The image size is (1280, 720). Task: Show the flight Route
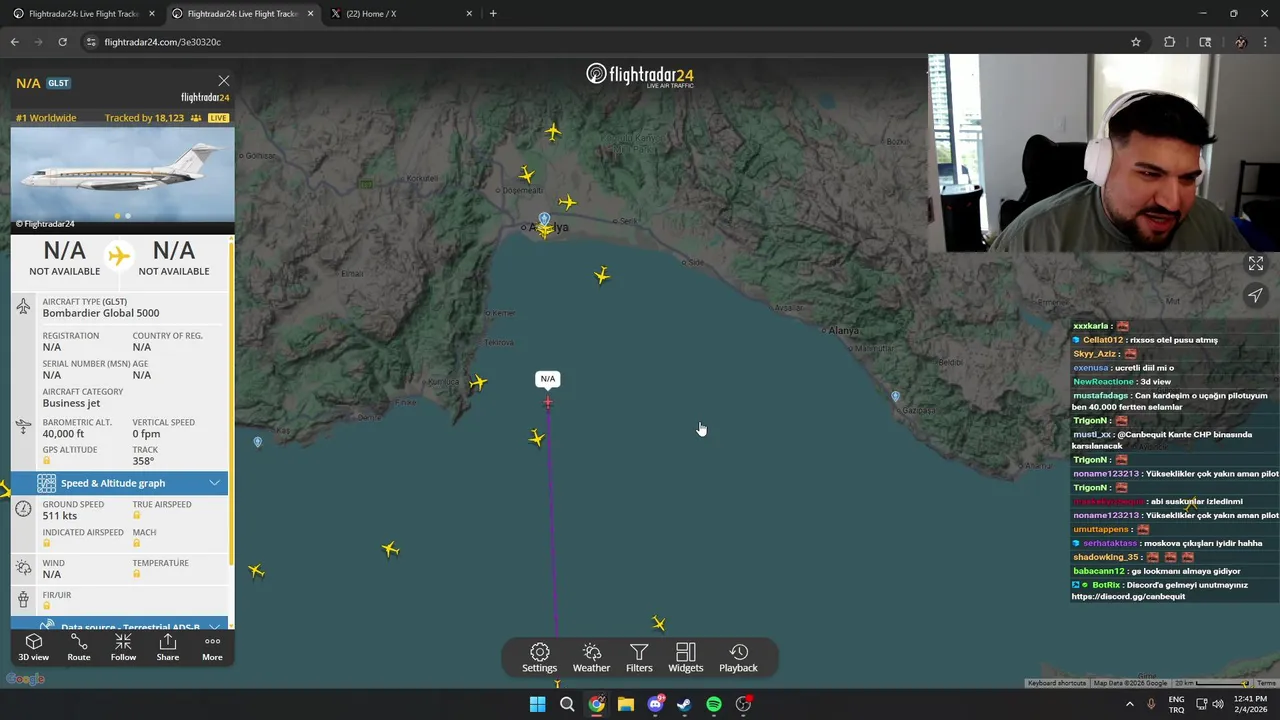point(79,647)
